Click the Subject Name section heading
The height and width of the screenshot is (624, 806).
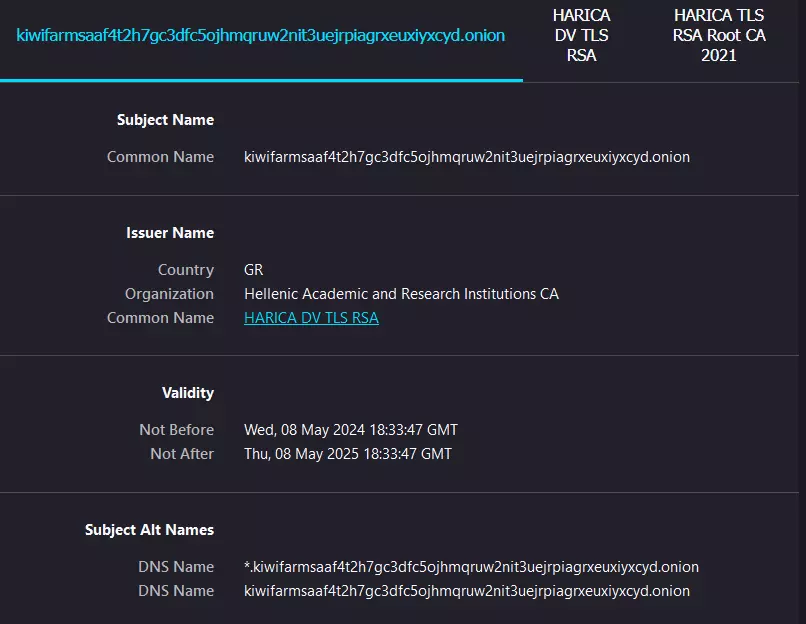click(166, 120)
